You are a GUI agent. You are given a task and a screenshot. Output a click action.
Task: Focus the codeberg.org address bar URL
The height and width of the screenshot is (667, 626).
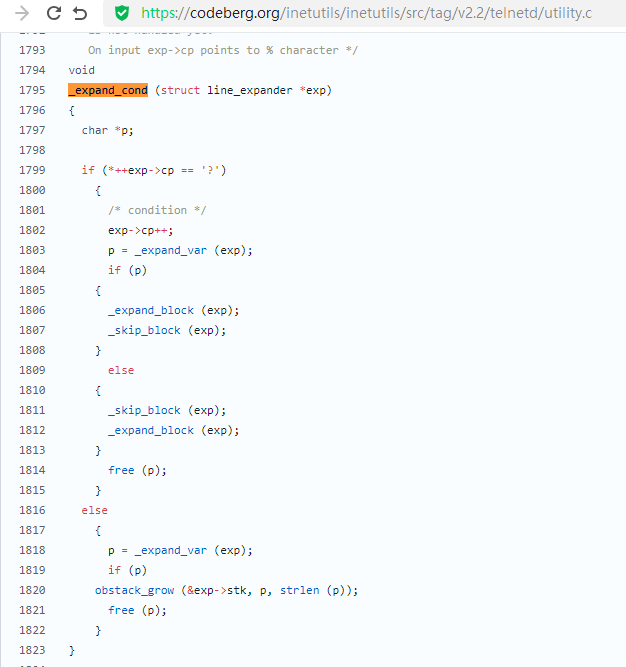366,13
